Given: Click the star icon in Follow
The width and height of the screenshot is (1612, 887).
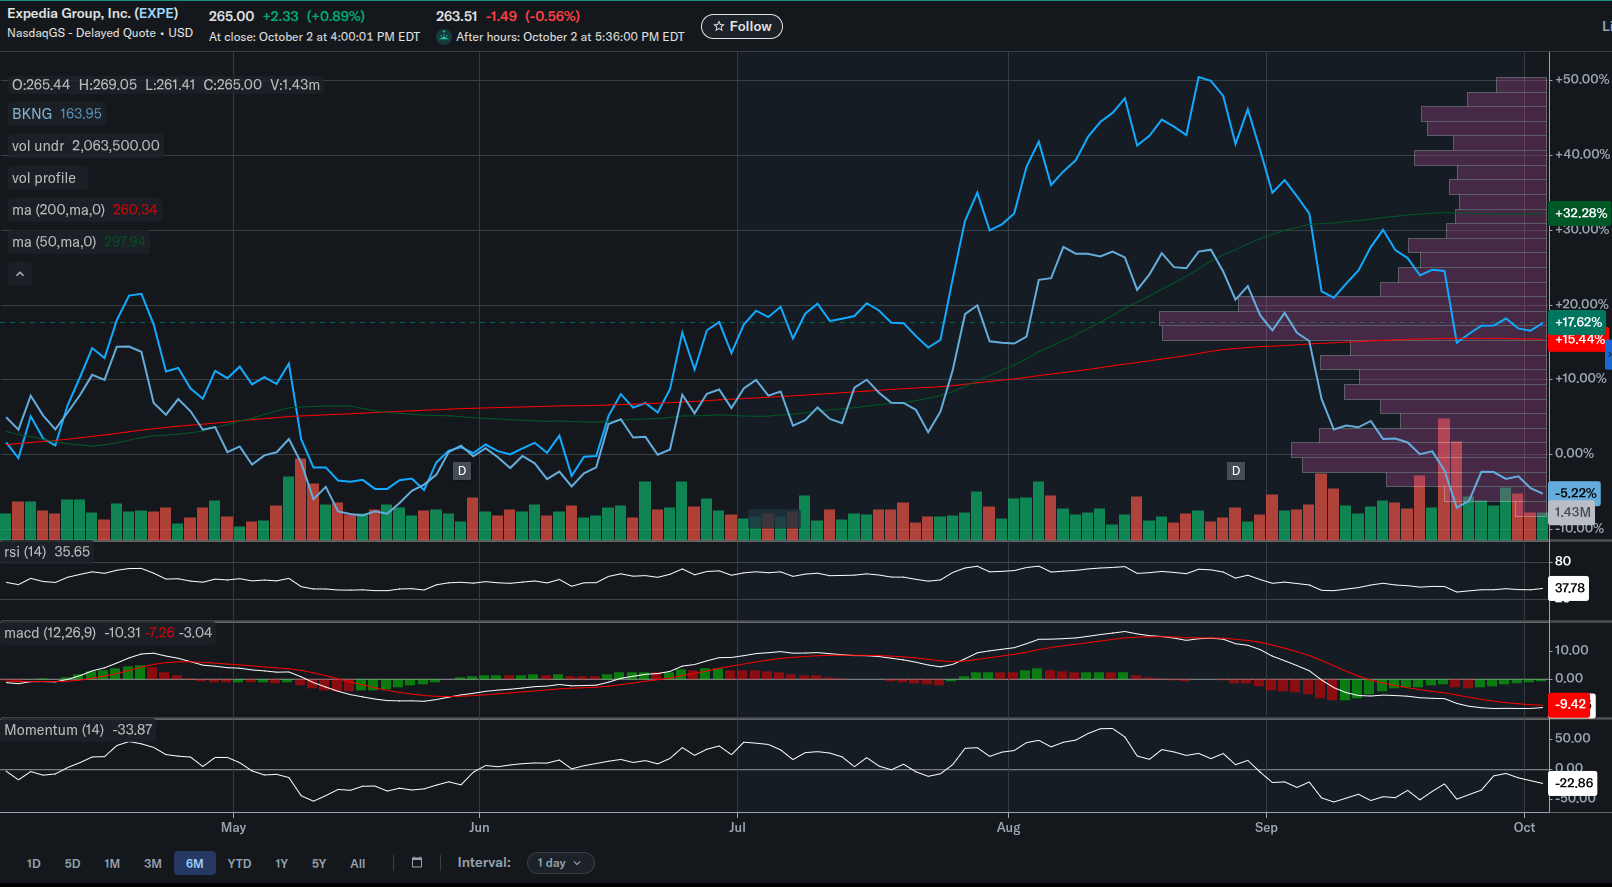Looking at the screenshot, I should tap(718, 27).
